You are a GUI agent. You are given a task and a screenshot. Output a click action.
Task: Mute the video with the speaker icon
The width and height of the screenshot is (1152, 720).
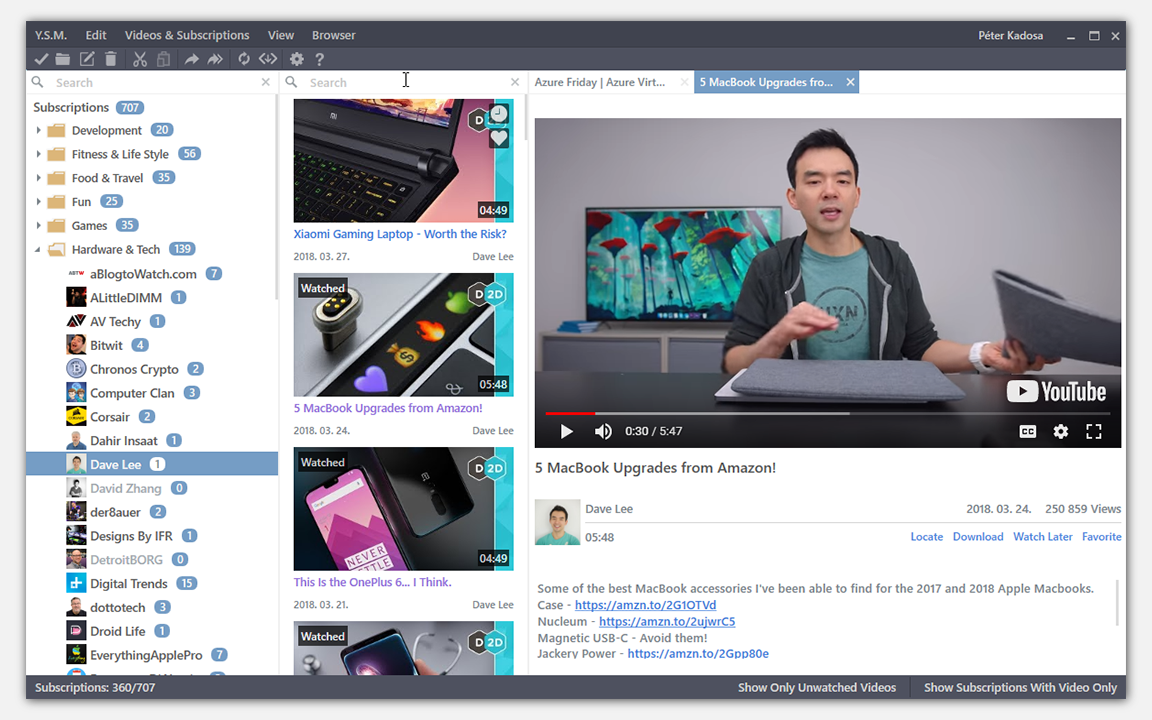point(603,431)
